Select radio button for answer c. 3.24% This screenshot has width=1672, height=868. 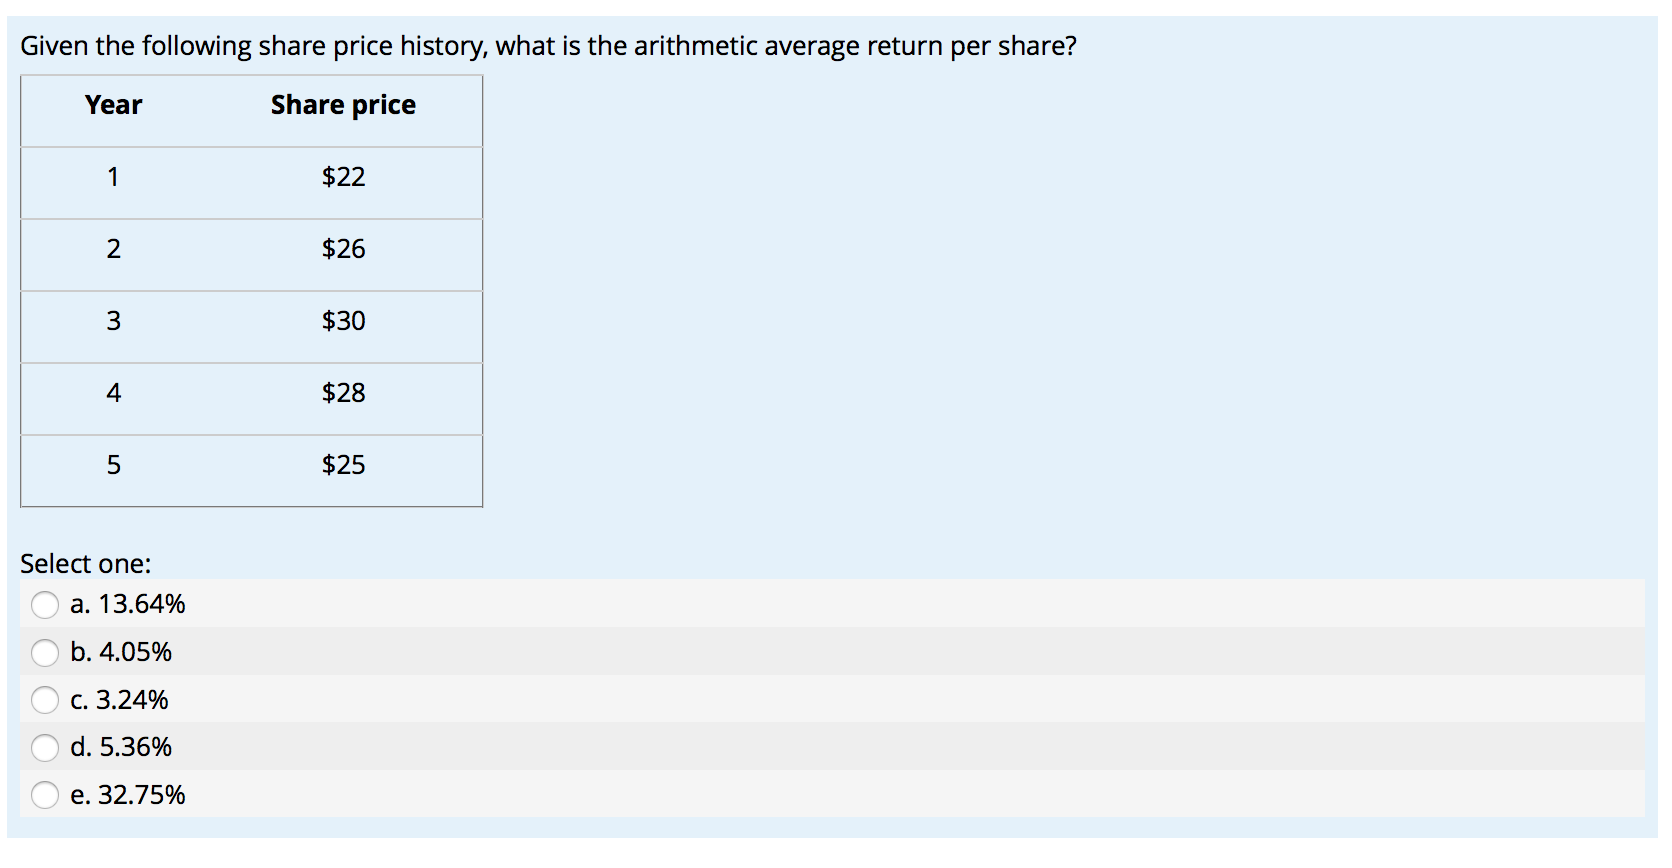click(46, 701)
